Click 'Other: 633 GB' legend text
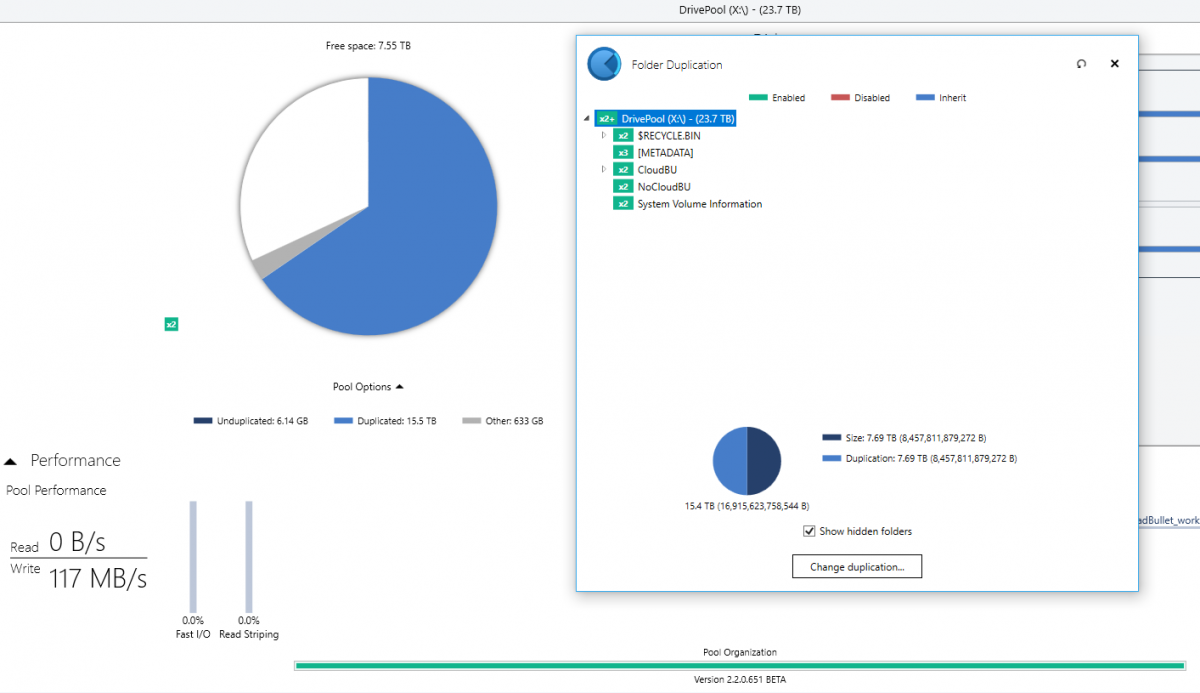Screen dimensions: 1200x693 (514, 421)
